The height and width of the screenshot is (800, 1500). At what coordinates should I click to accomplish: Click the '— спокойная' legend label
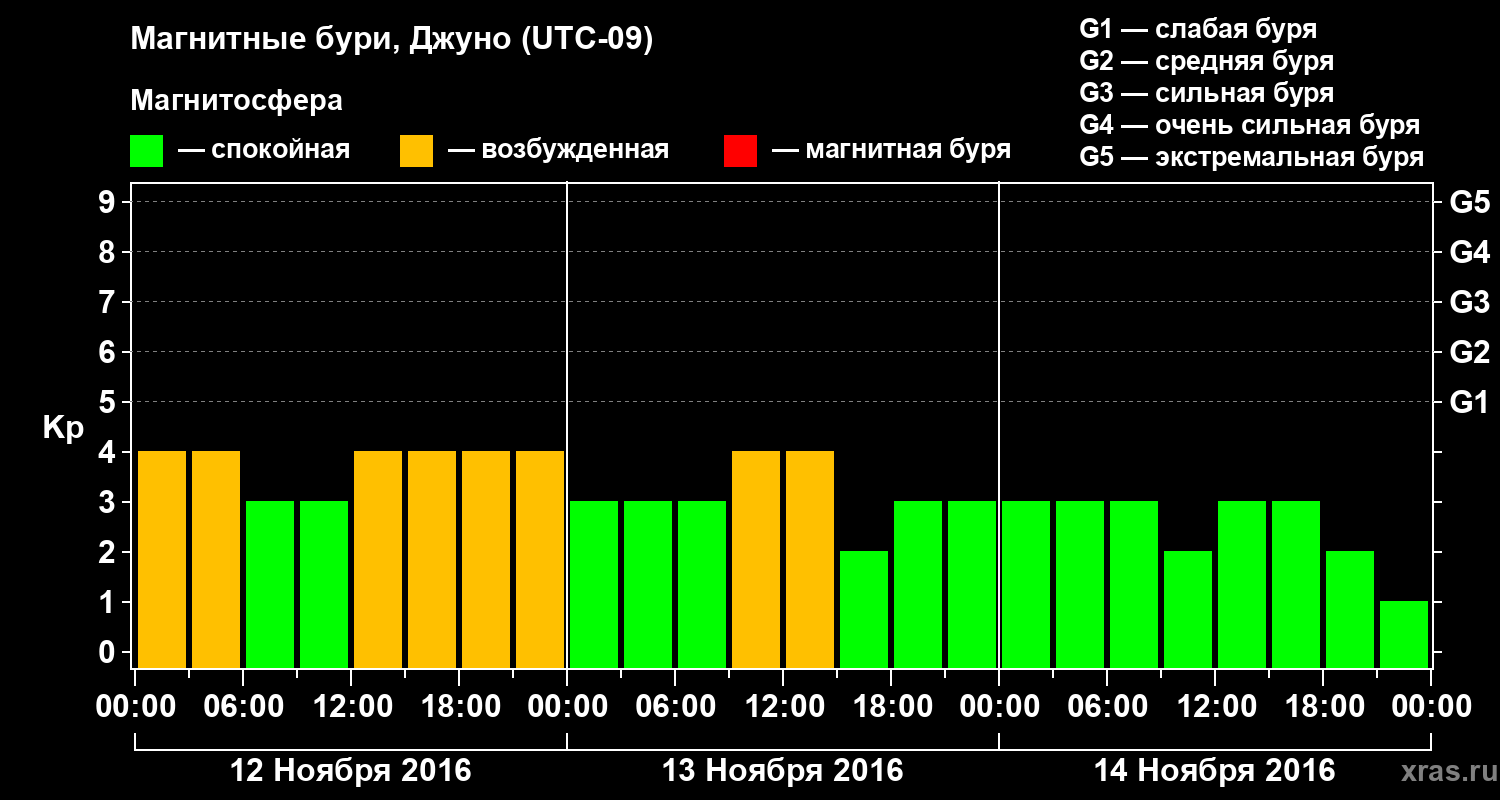264,151
